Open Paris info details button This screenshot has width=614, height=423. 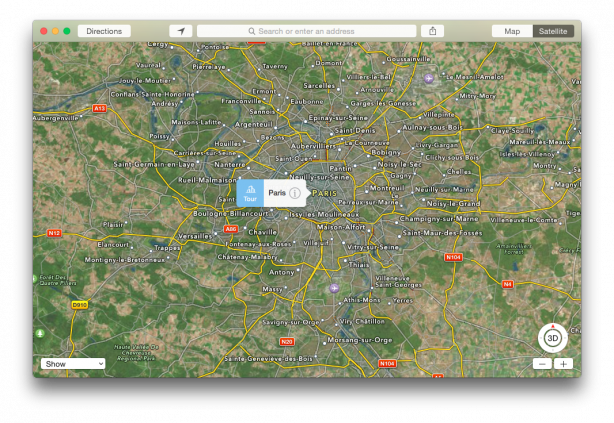[295, 193]
